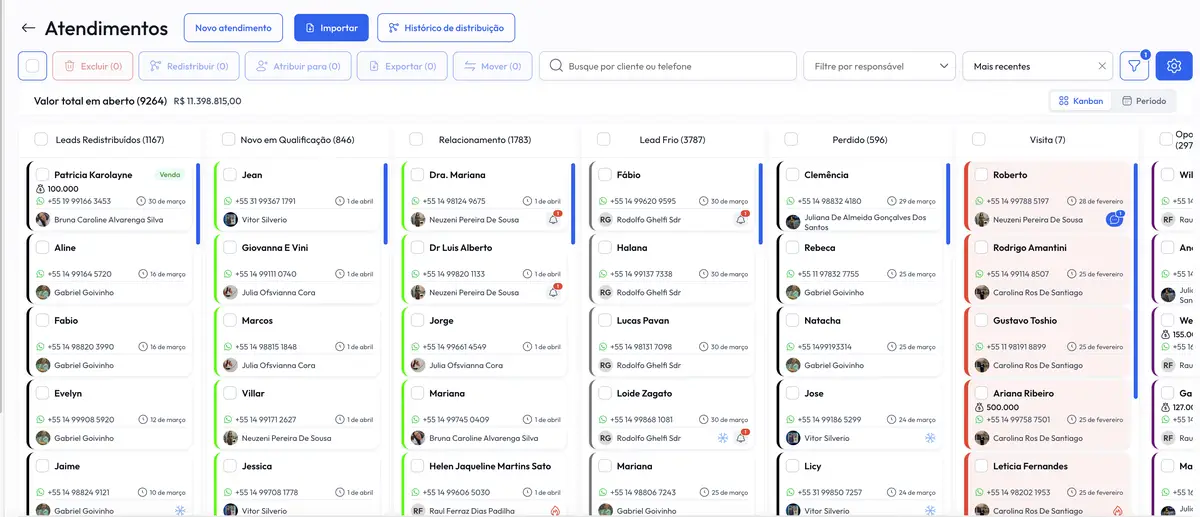Click the bell icon on Dr Luis Alberto card
The width and height of the screenshot is (1200, 517).
(553, 292)
